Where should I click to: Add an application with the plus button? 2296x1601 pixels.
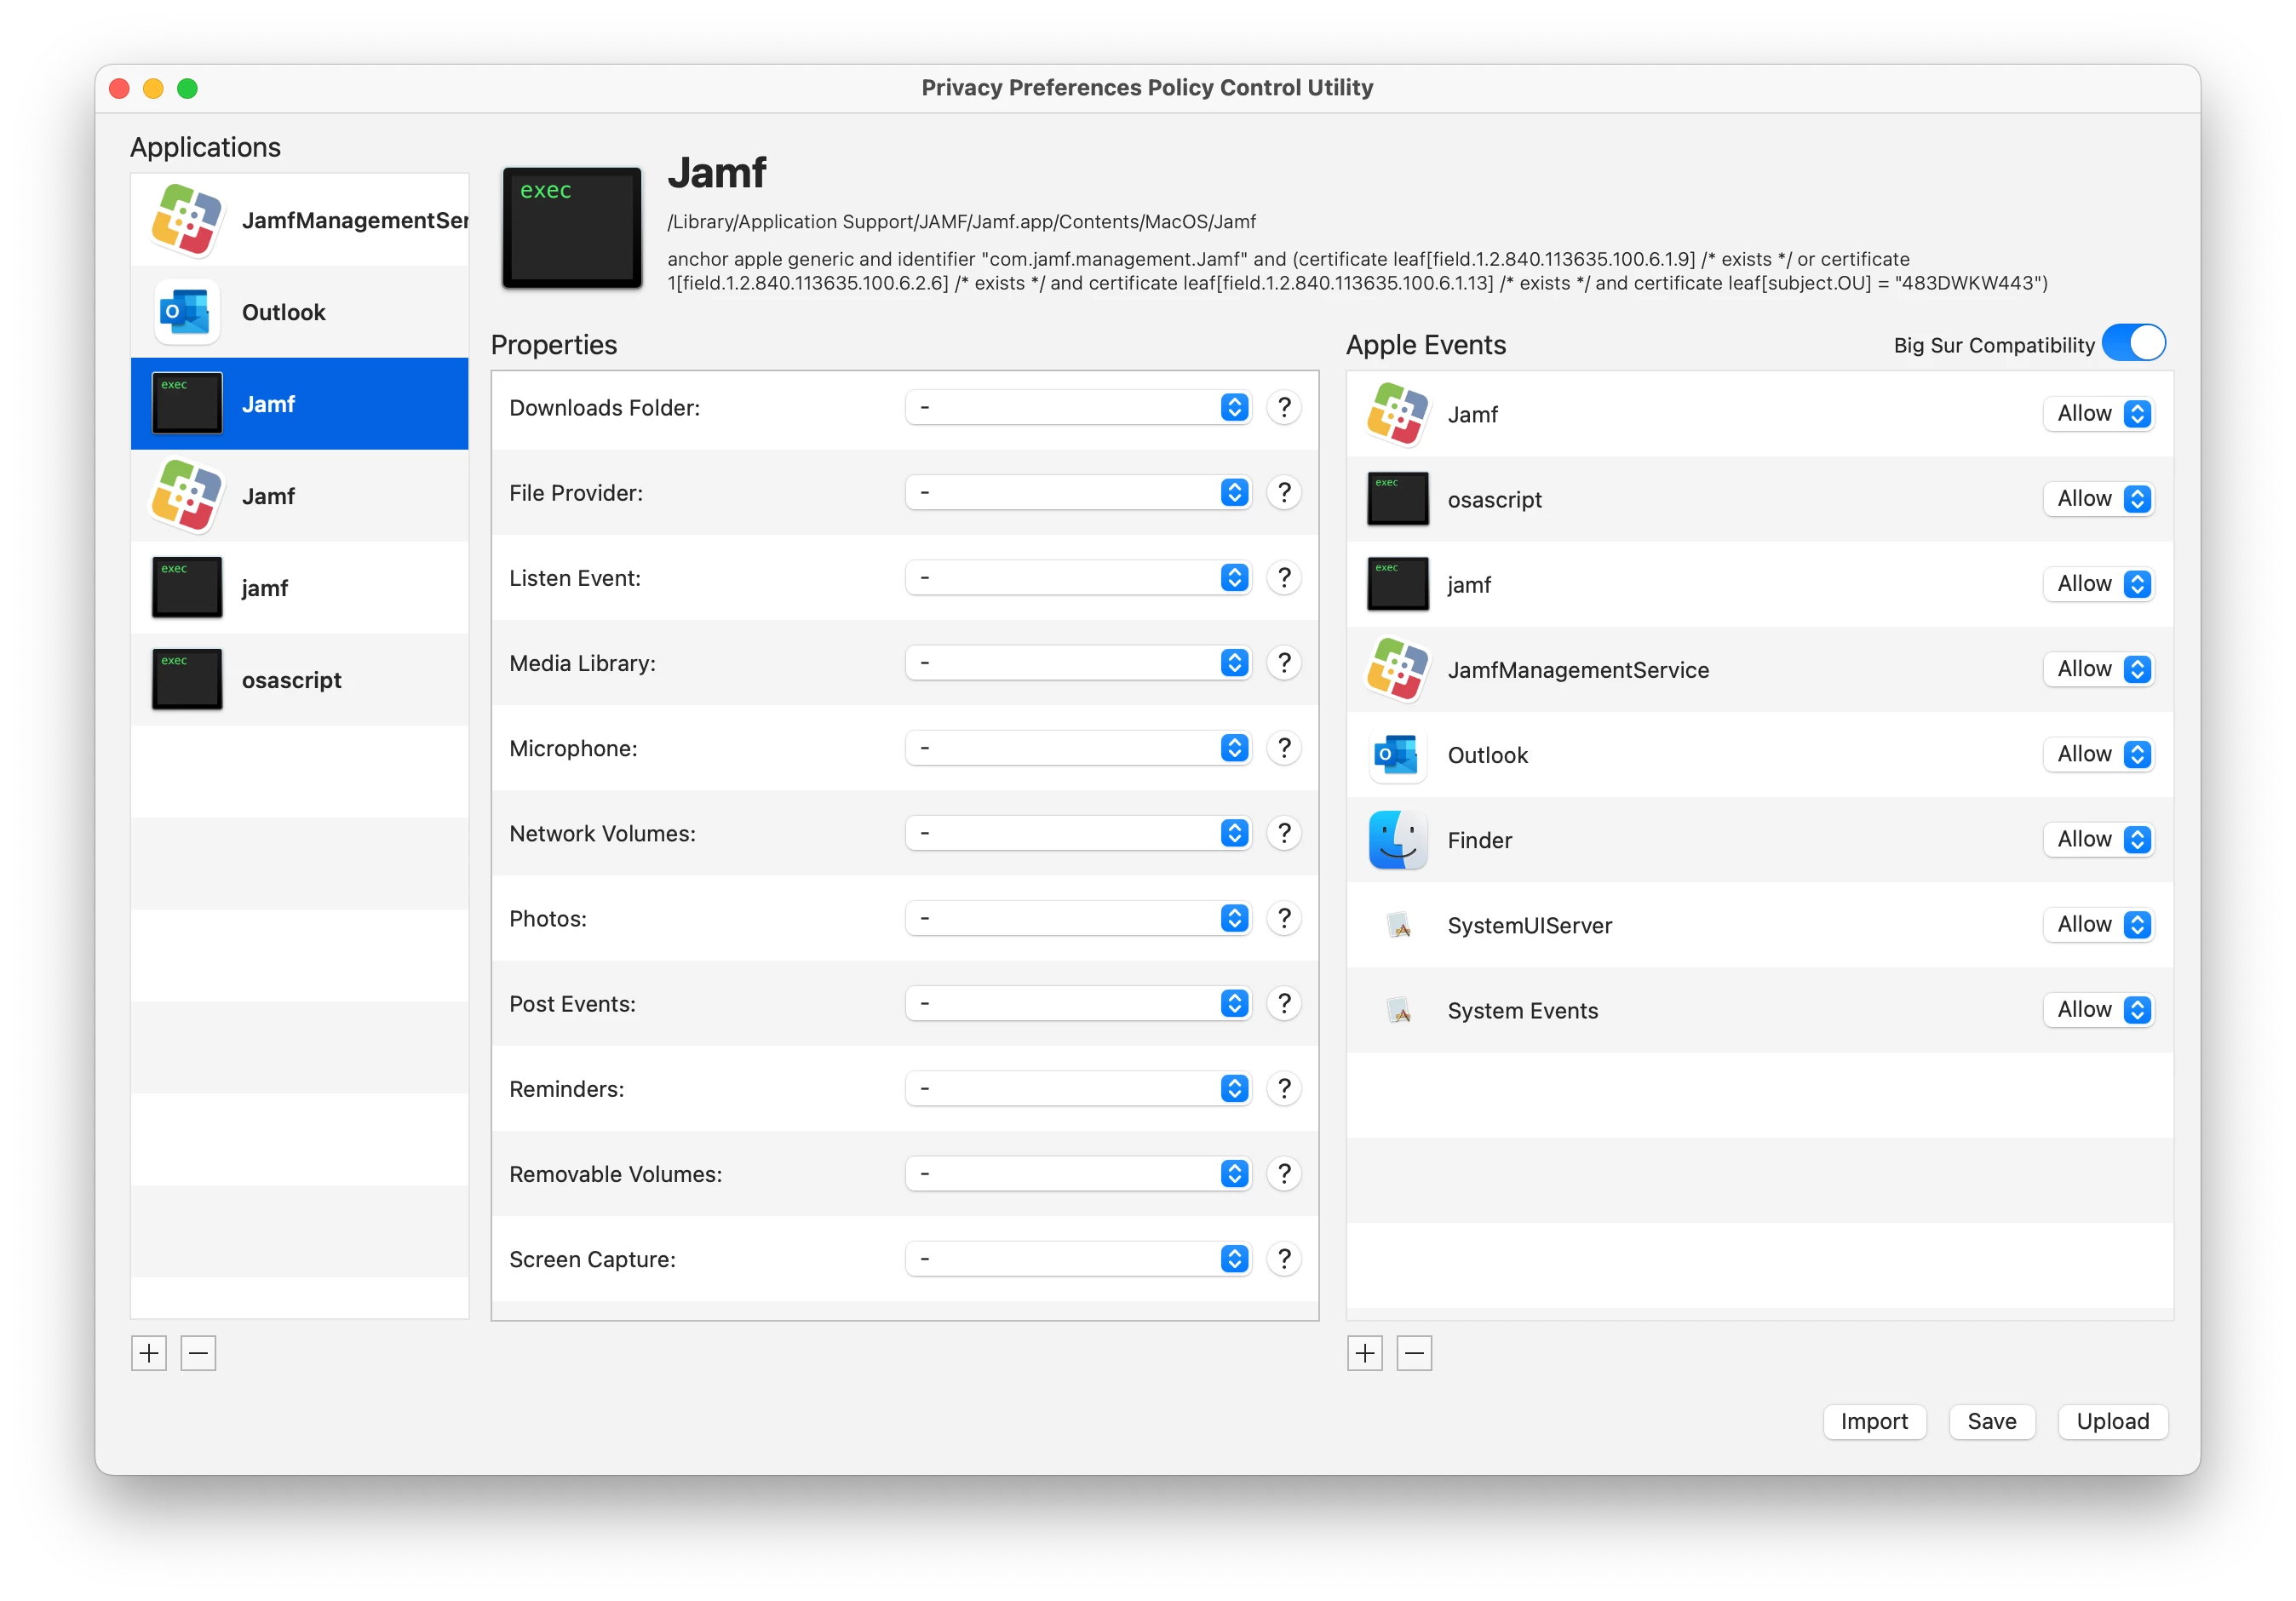149,1354
